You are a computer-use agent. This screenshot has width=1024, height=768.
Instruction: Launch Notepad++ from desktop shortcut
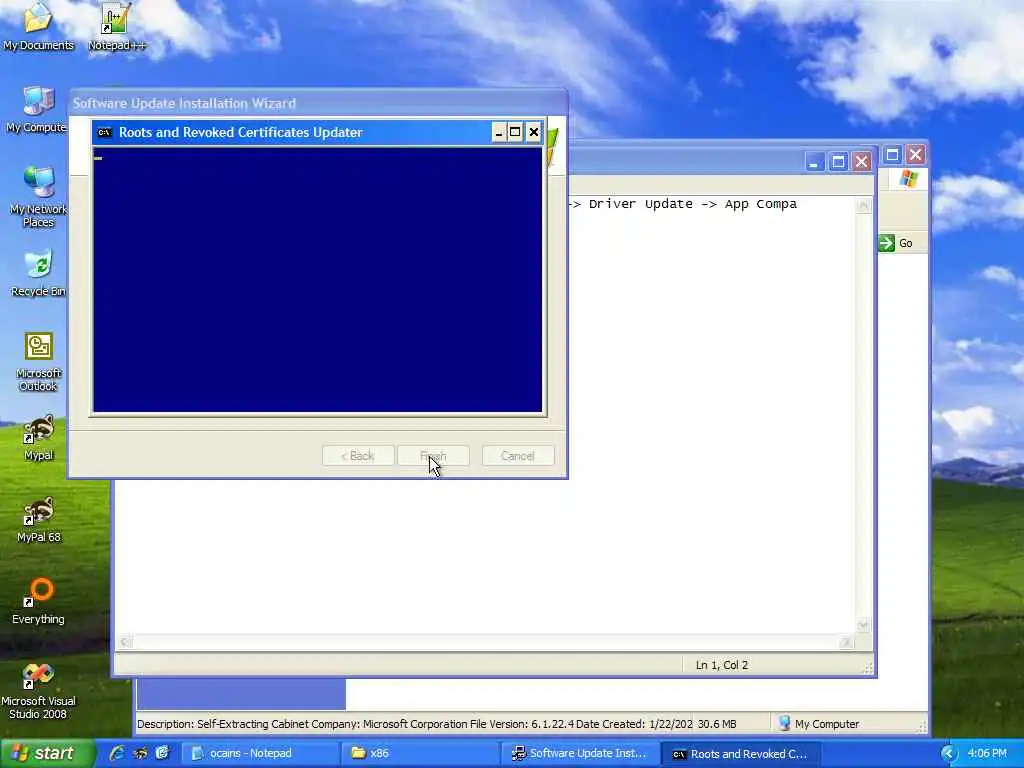(116, 26)
